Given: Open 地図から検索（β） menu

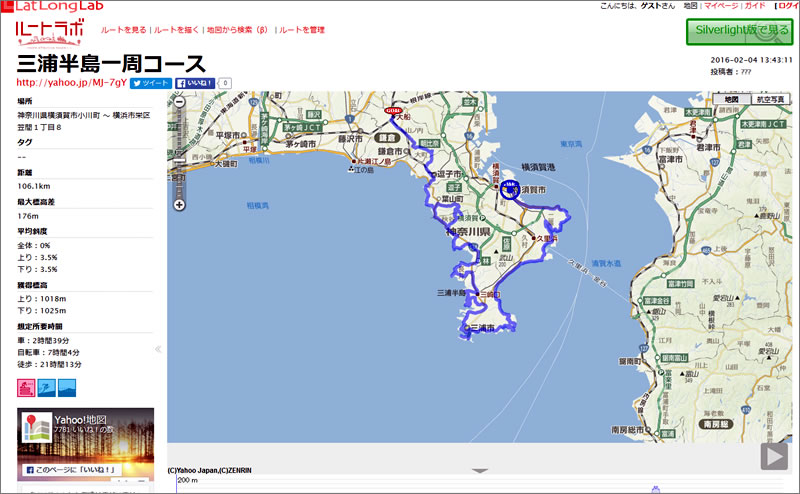Looking at the screenshot, I should (x=237, y=30).
